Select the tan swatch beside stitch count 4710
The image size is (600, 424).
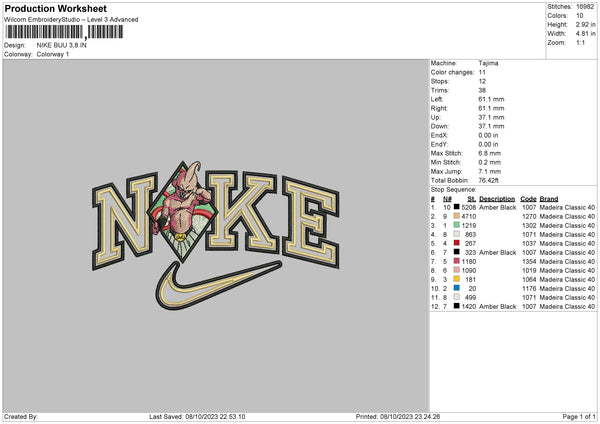457,216
